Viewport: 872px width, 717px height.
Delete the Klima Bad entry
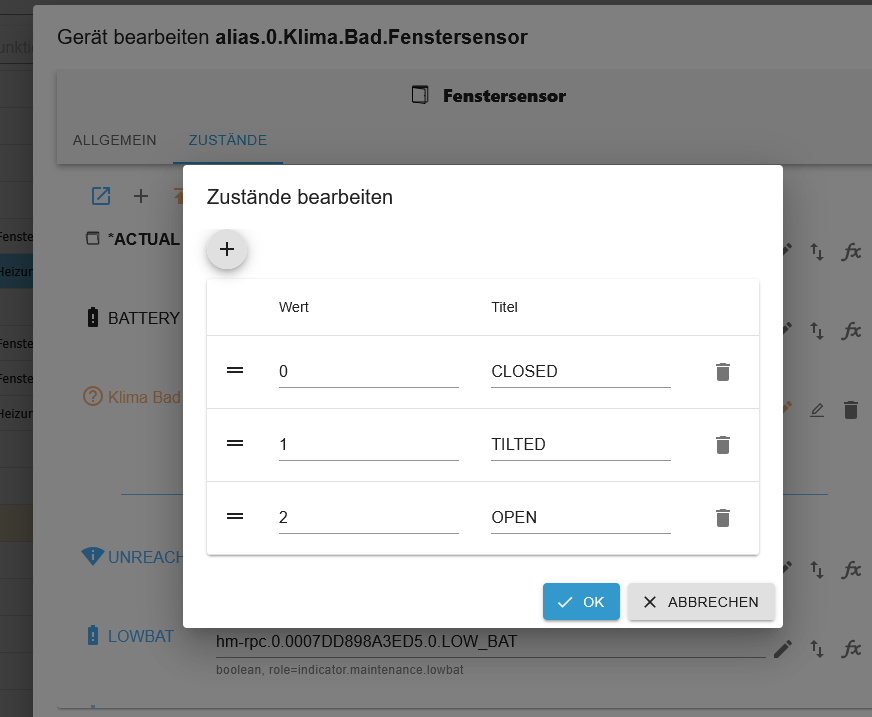click(851, 410)
